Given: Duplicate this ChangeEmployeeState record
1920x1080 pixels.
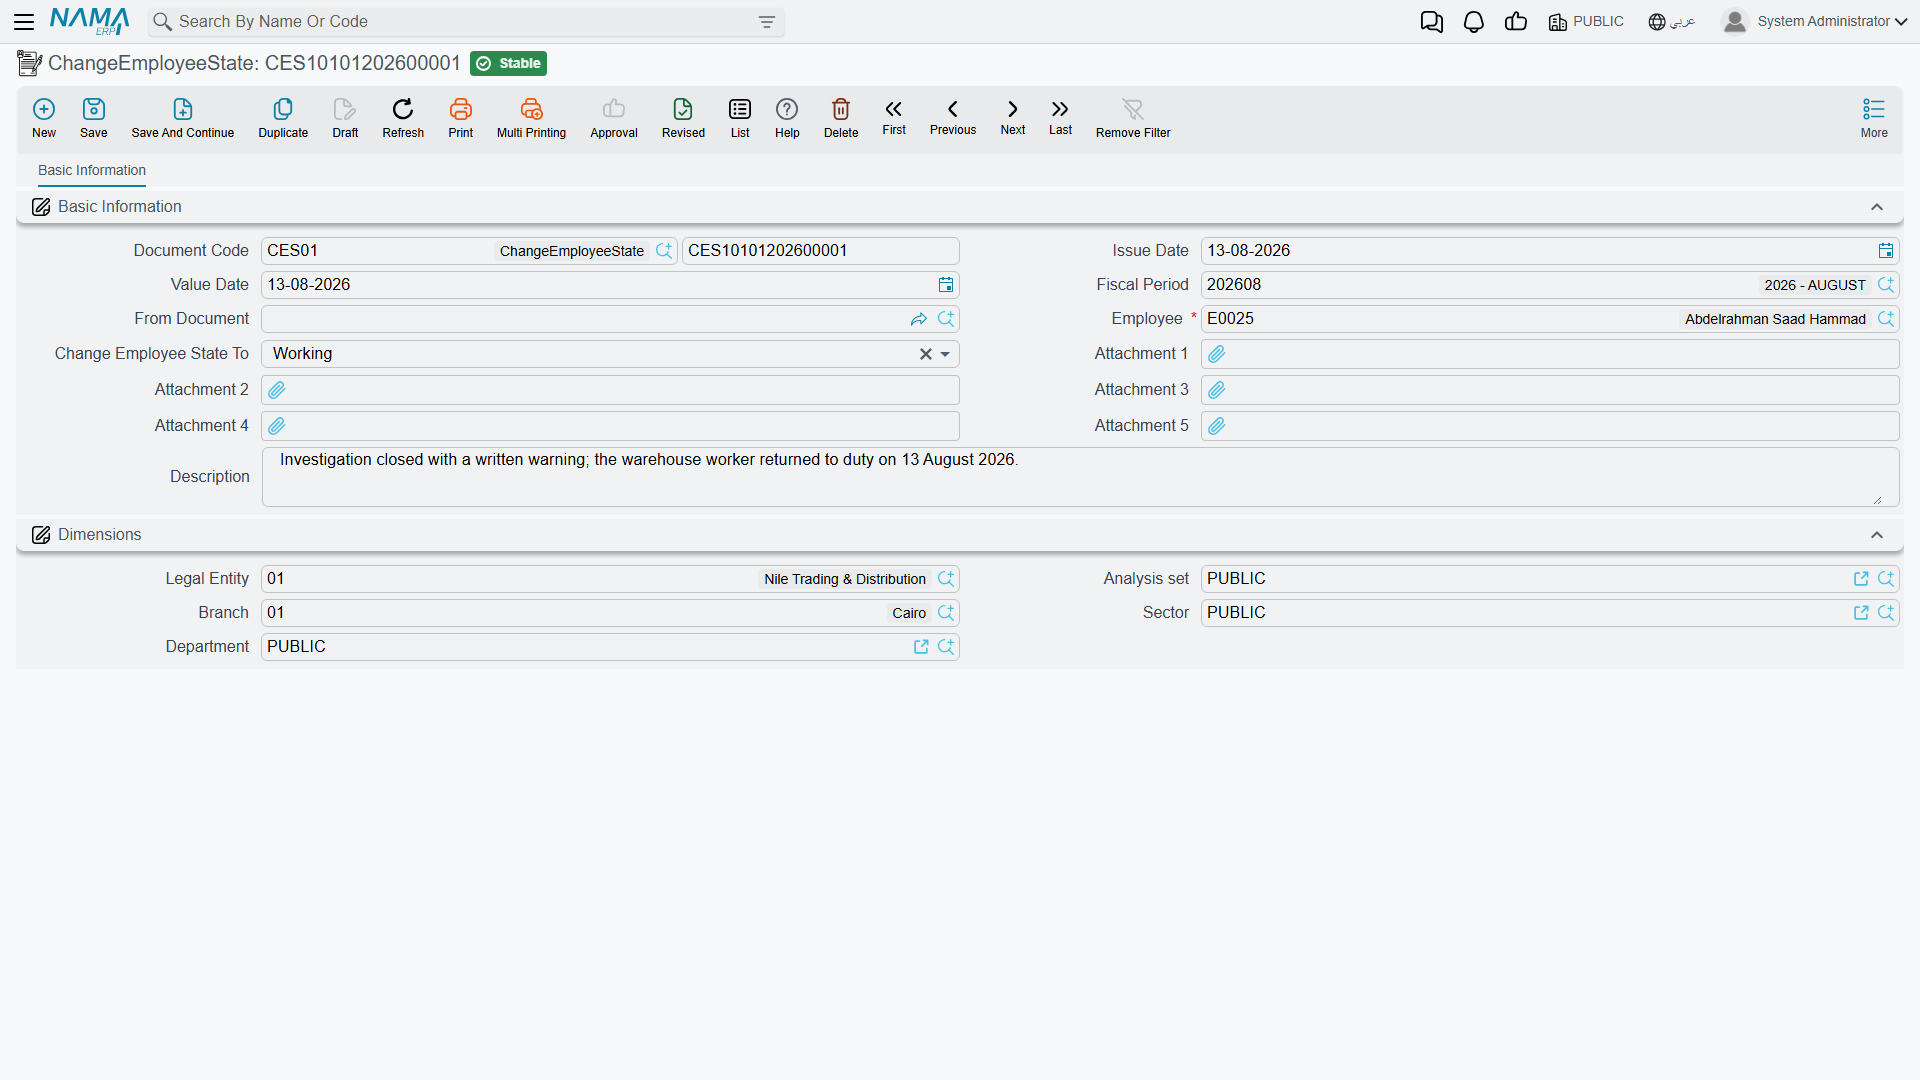Looking at the screenshot, I should pyautogui.click(x=283, y=118).
